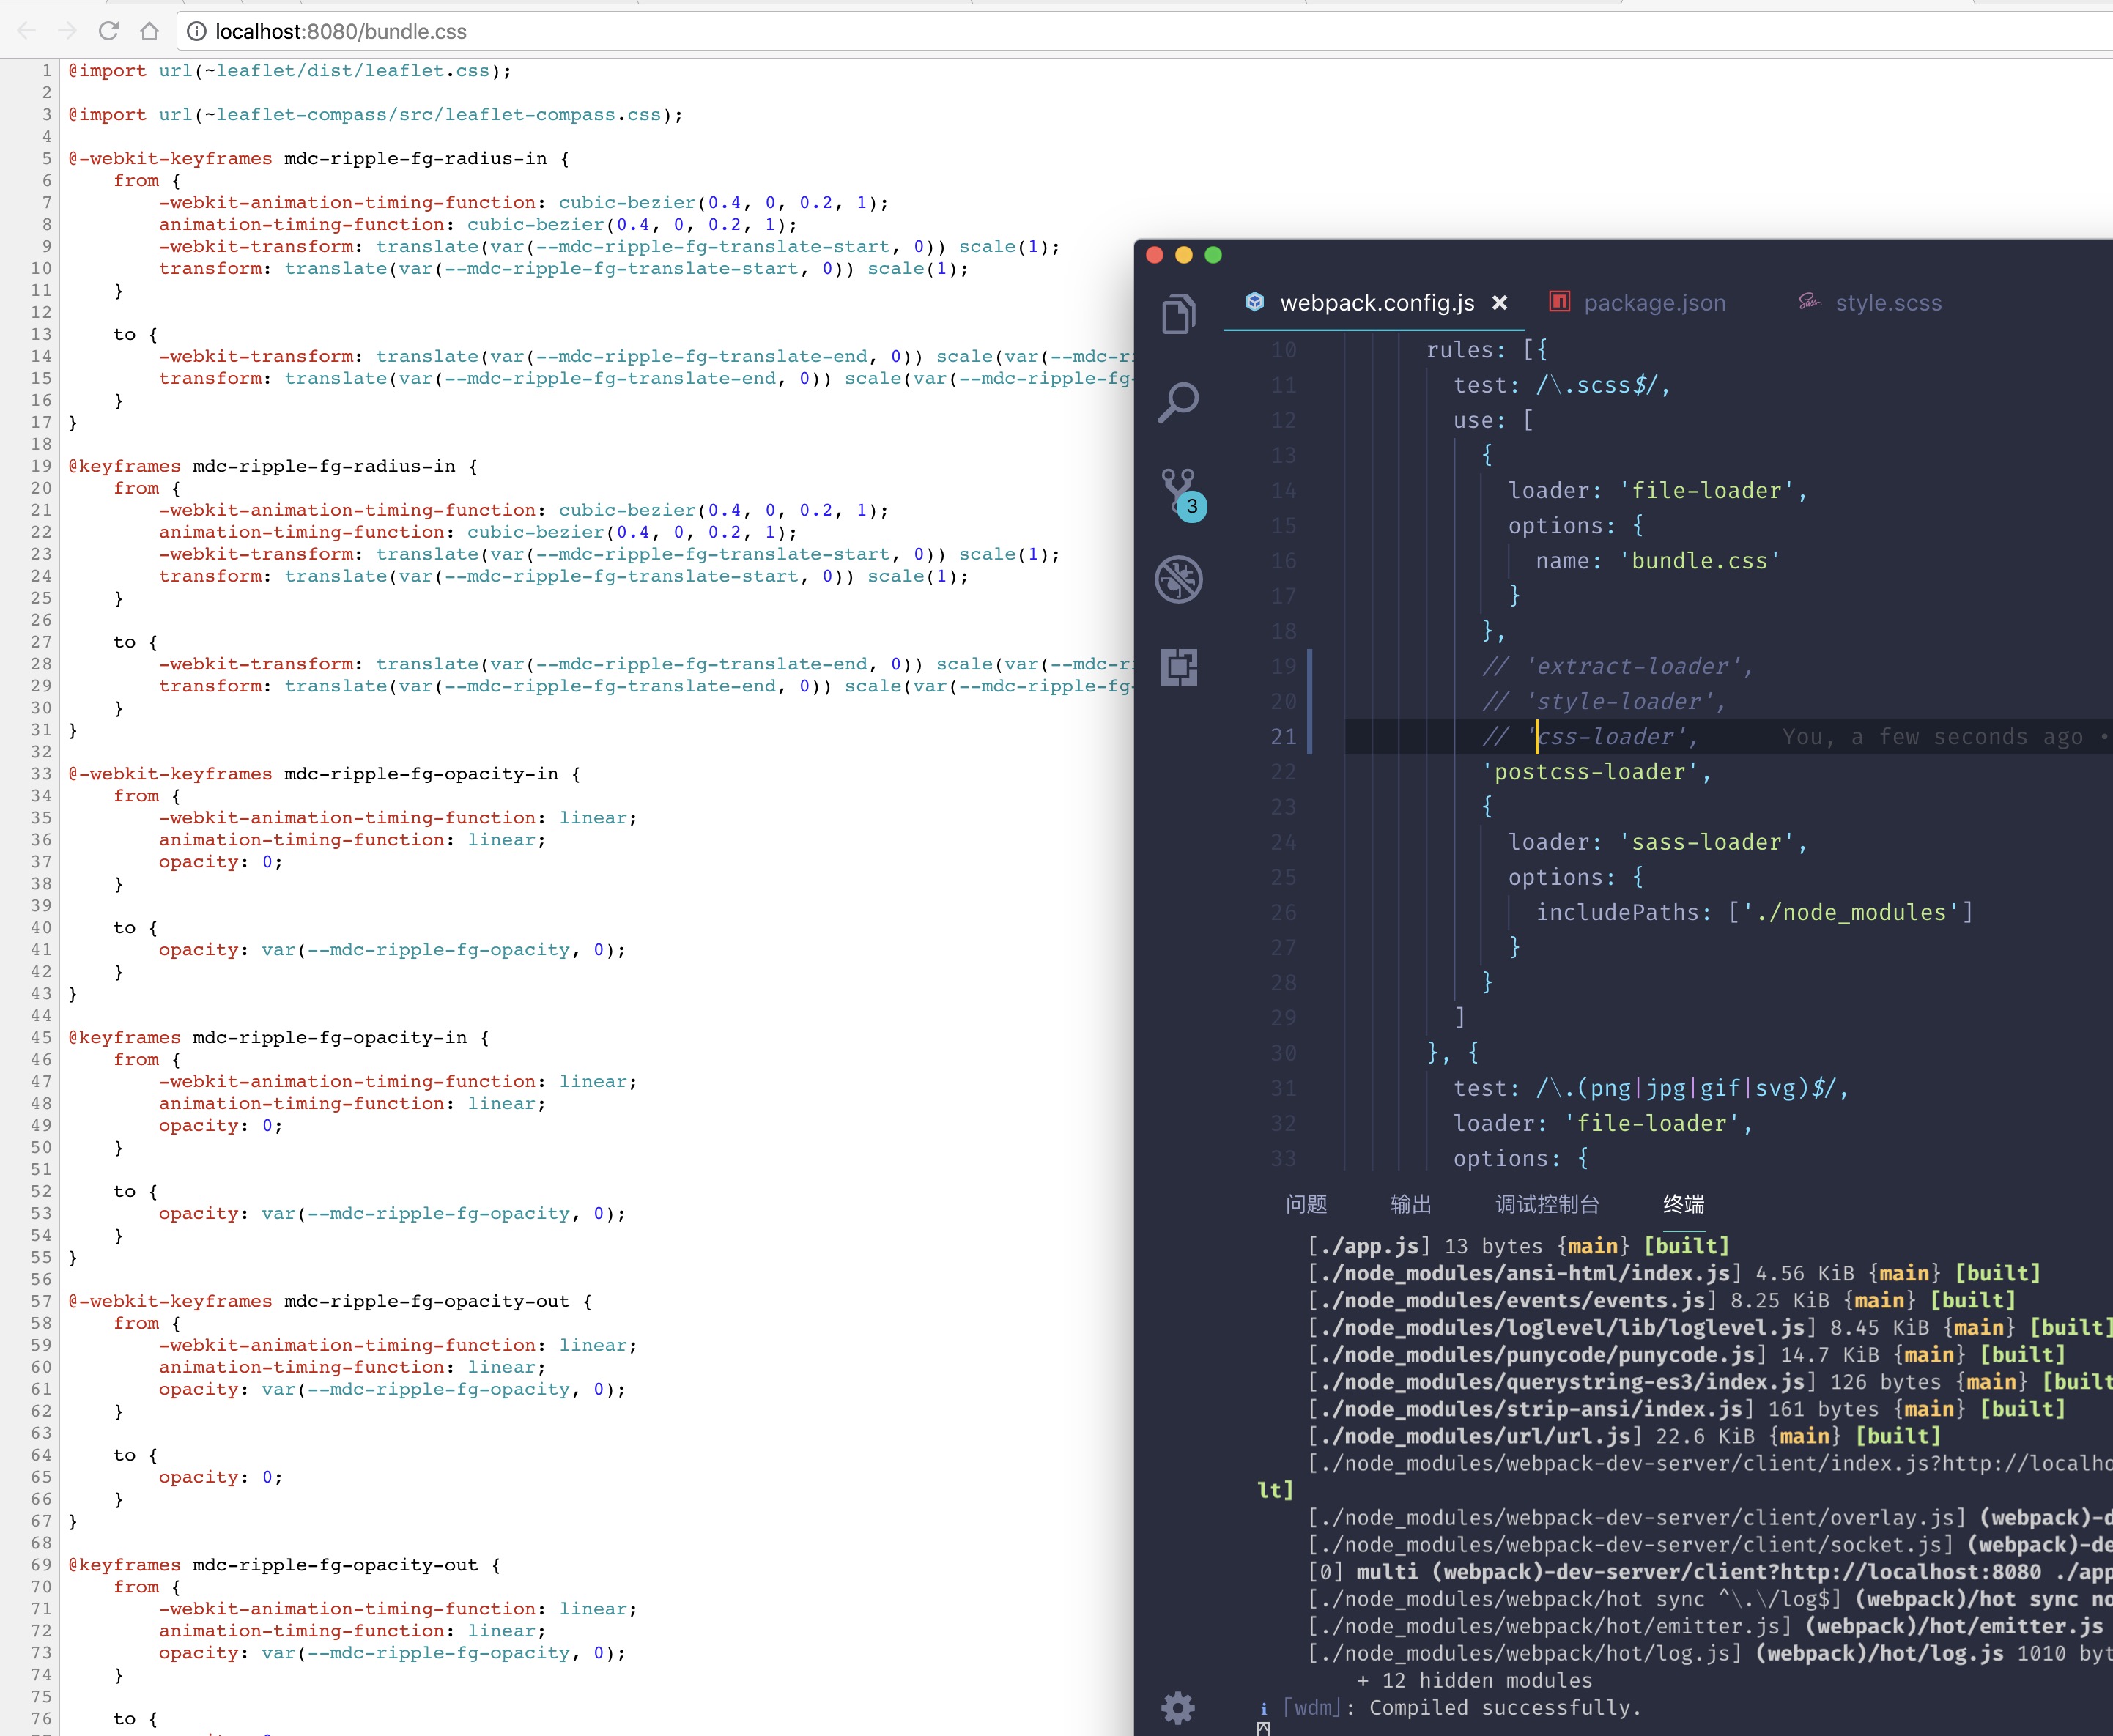Viewport: 2113px width, 1736px height.
Task: Click the browser address bar field
Action: tap(700, 31)
